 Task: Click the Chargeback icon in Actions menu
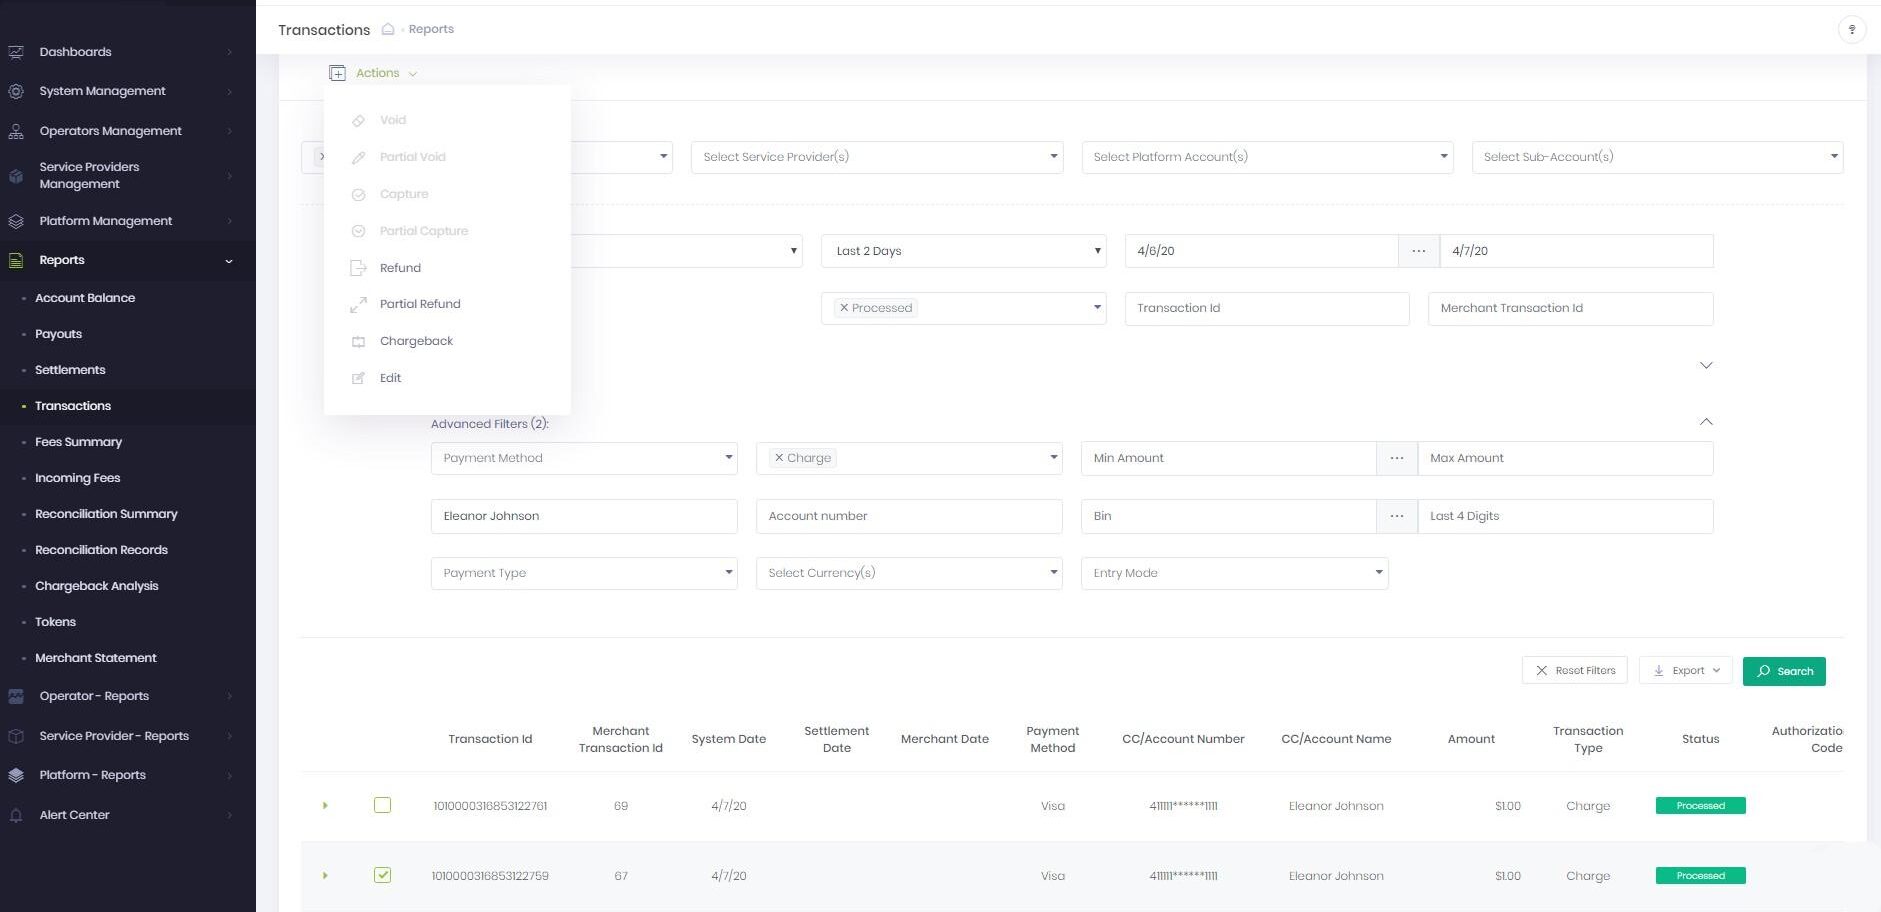[x=358, y=342]
